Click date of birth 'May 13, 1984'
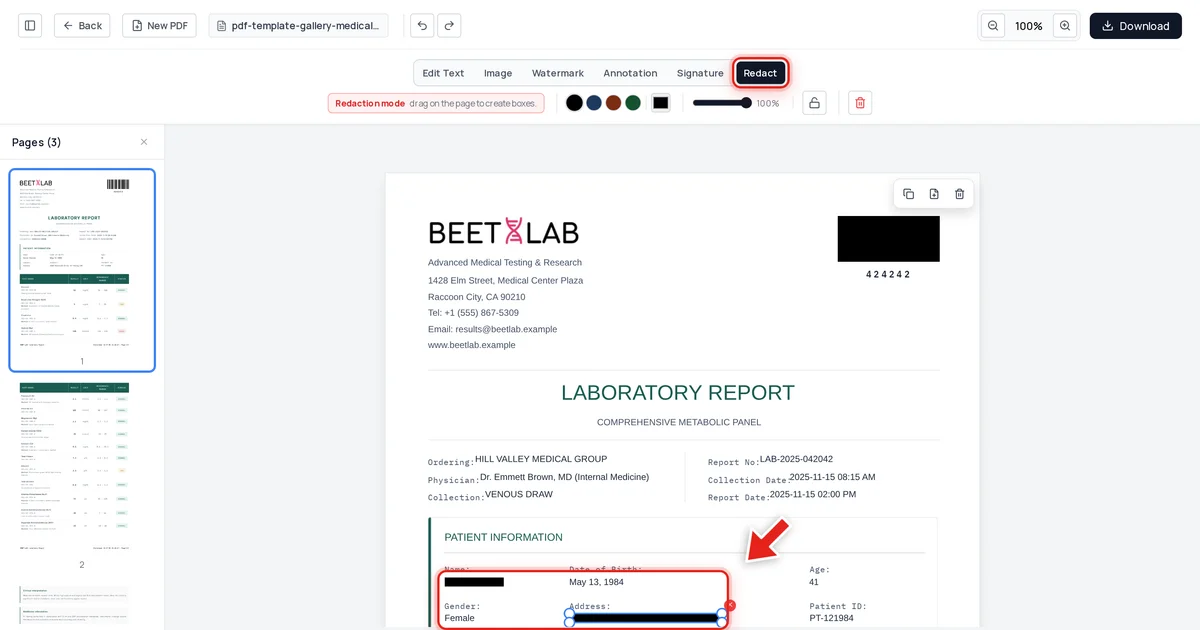Screen dimensions: 1200x630 pyautogui.click(x=596, y=582)
